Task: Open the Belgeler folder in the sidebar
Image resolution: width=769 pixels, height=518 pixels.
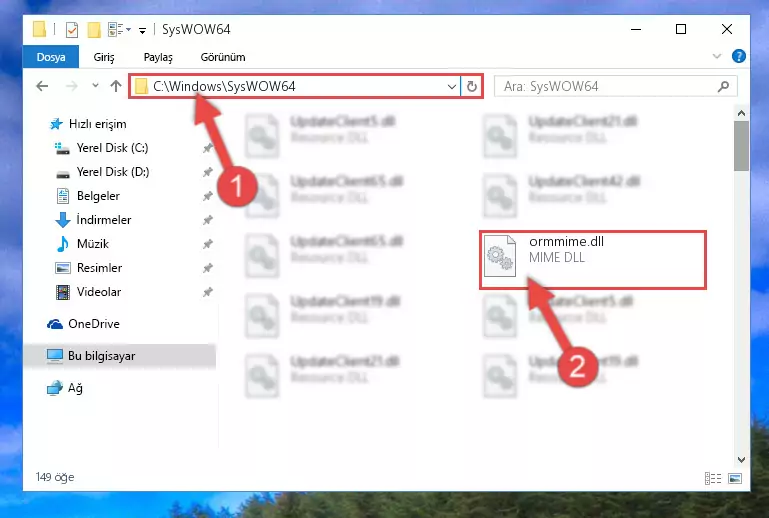Action: 98,196
